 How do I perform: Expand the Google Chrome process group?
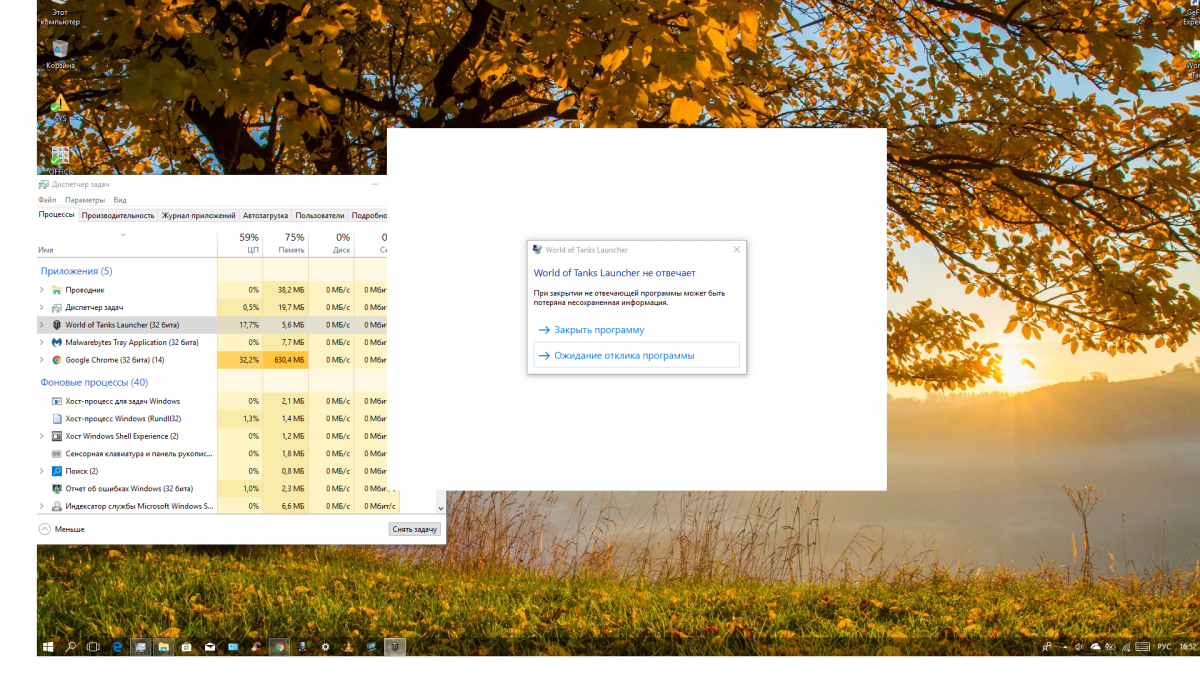[41, 360]
